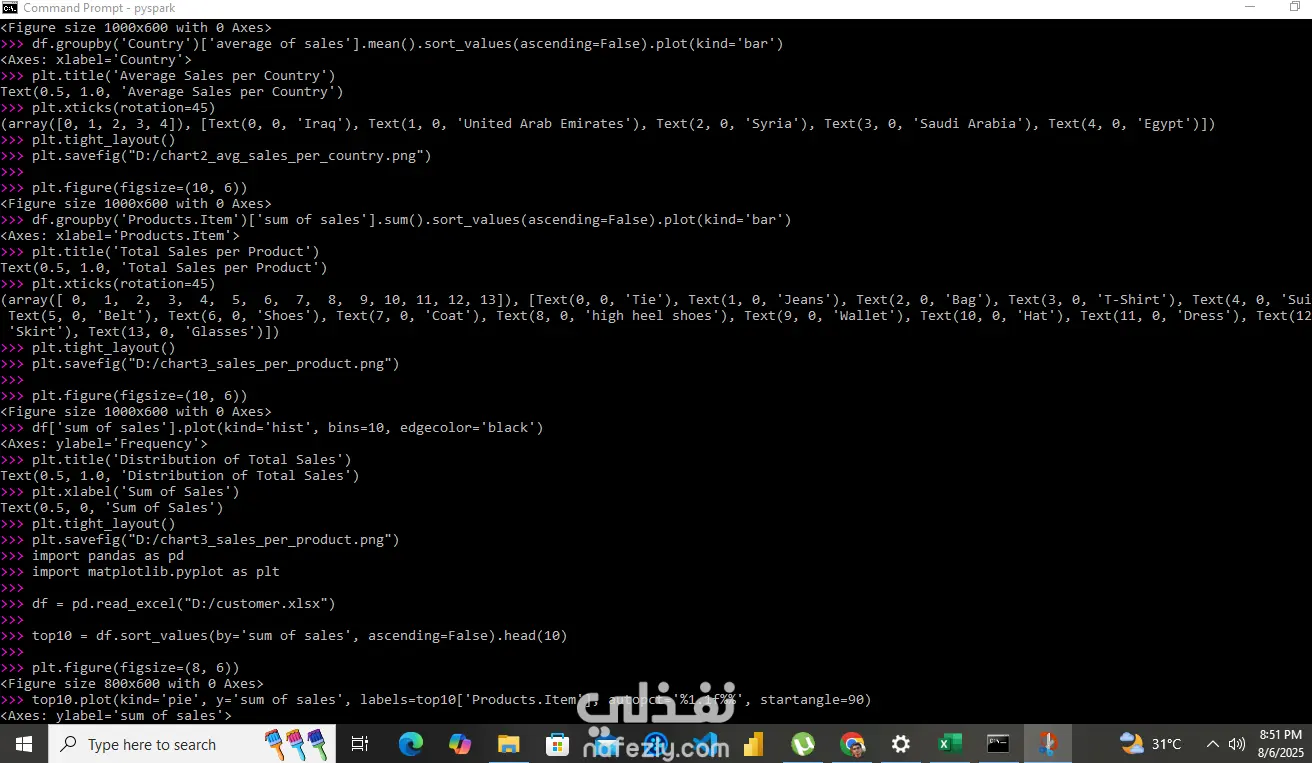The width and height of the screenshot is (1312, 763).
Task: Click the "Axes: xlabel='Products.Item'" output line
Action: [120, 235]
